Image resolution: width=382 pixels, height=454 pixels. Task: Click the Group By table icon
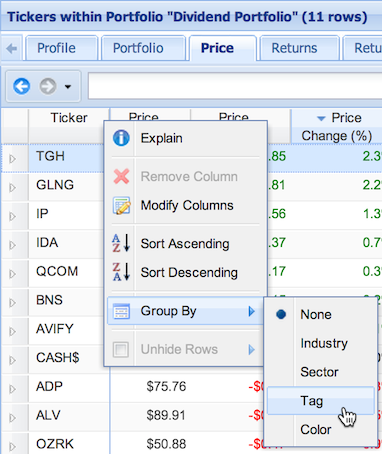pos(121,311)
